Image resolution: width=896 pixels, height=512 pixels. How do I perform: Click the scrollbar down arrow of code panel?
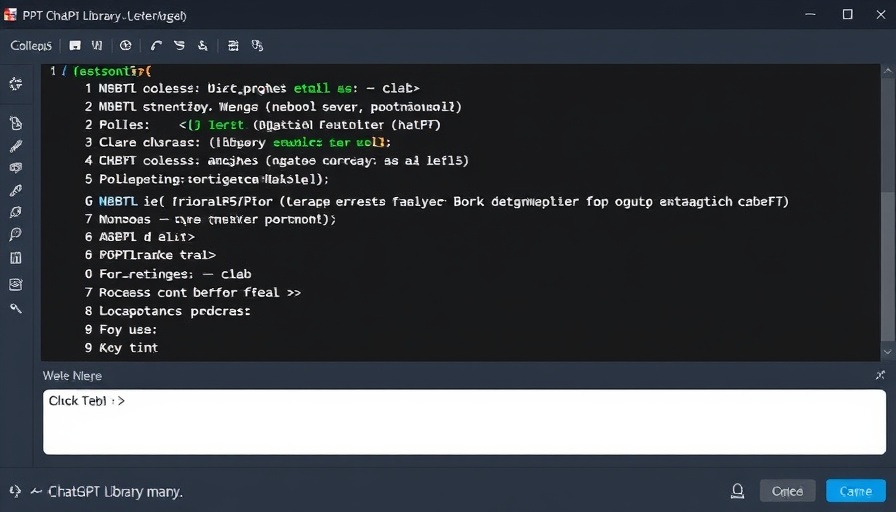[x=888, y=352]
